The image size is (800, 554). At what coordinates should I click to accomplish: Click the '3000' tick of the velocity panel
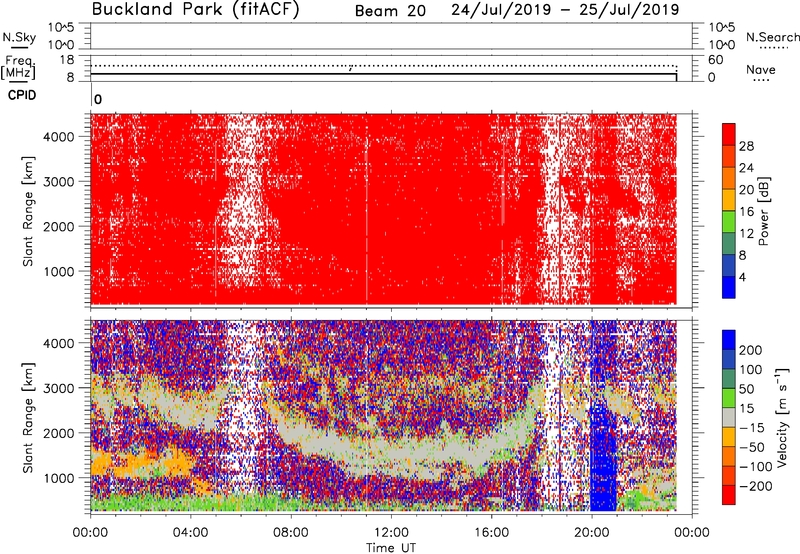(58, 388)
